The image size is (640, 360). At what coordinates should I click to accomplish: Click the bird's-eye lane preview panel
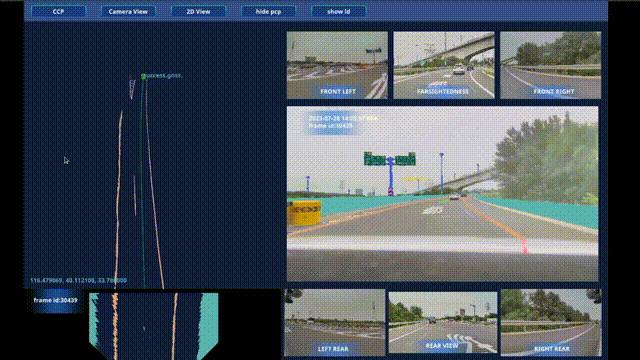[153, 326]
